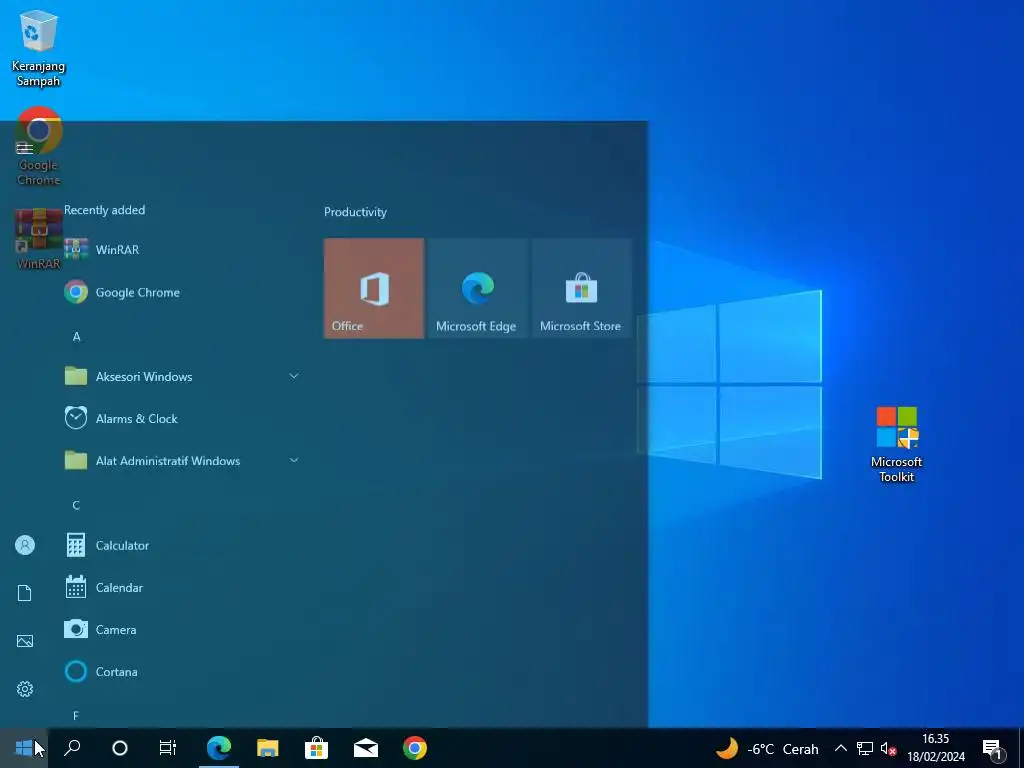Open the Microsoft Edge tile
This screenshot has width=1024, height=768.
coord(477,288)
